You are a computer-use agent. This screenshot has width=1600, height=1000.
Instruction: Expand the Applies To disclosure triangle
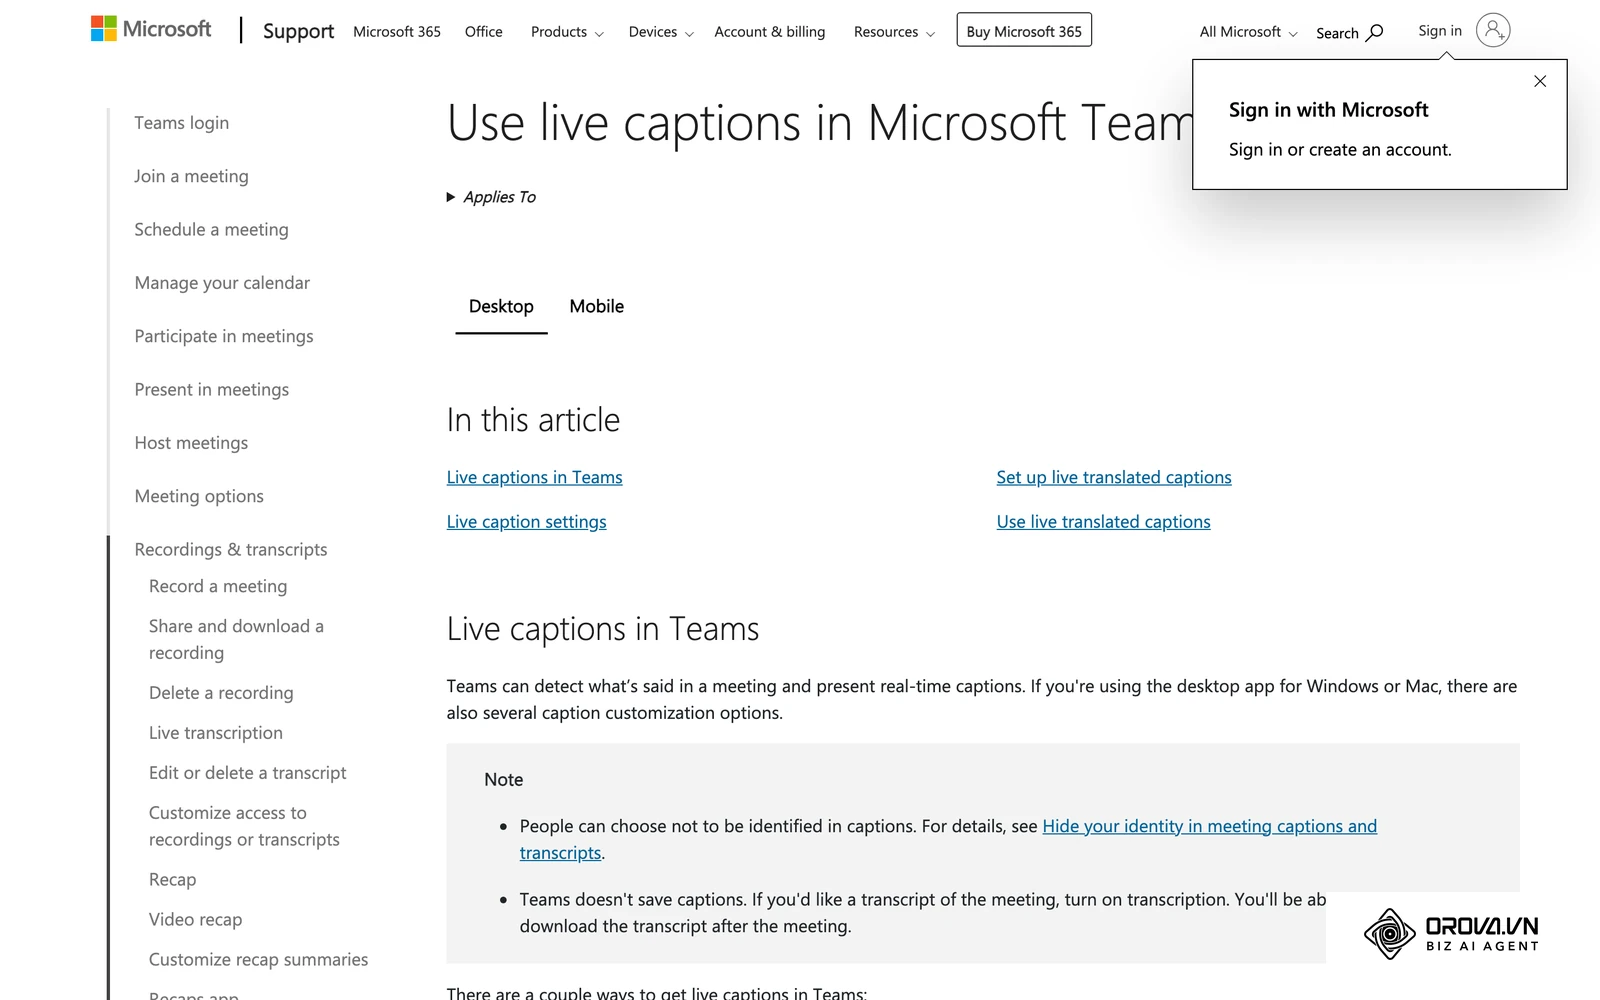coord(451,197)
